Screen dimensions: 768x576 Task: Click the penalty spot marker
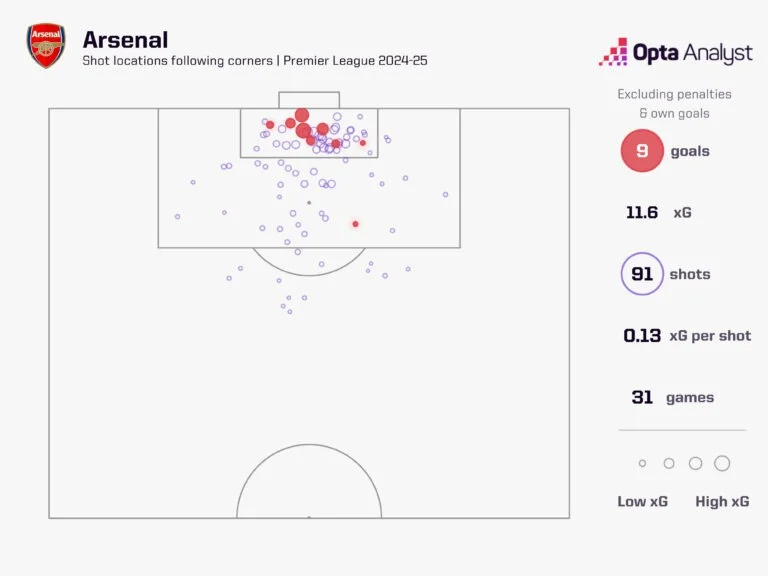coord(309,203)
